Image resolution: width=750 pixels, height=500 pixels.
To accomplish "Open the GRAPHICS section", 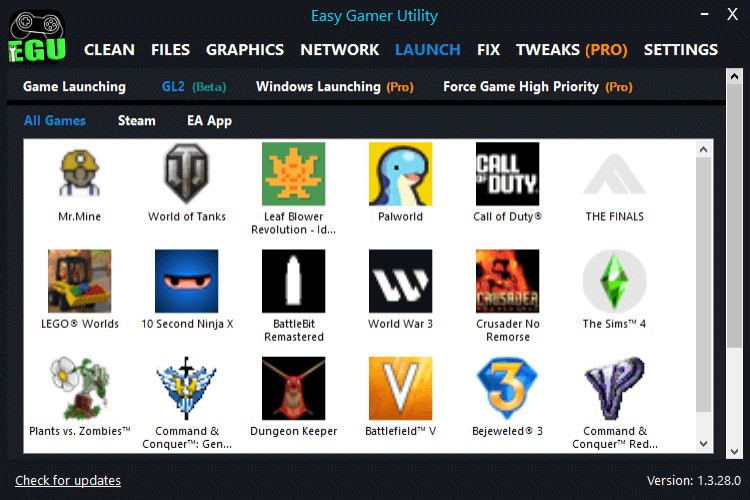I will [245, 50].
